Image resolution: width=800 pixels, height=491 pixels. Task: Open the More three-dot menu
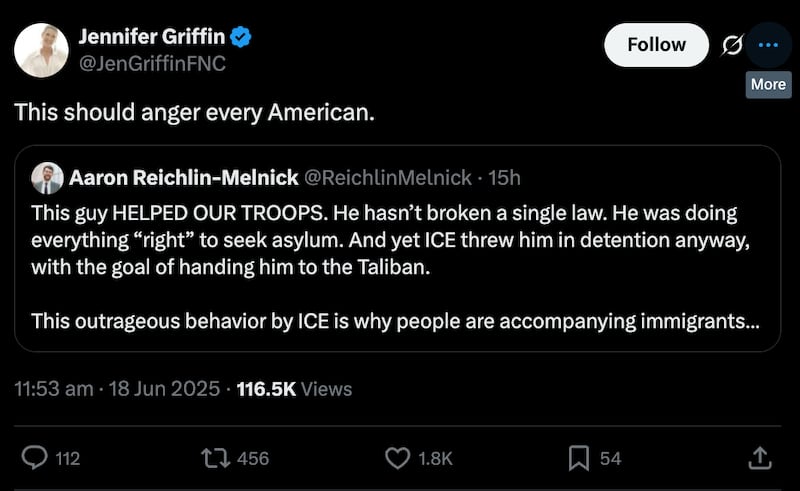768,45
